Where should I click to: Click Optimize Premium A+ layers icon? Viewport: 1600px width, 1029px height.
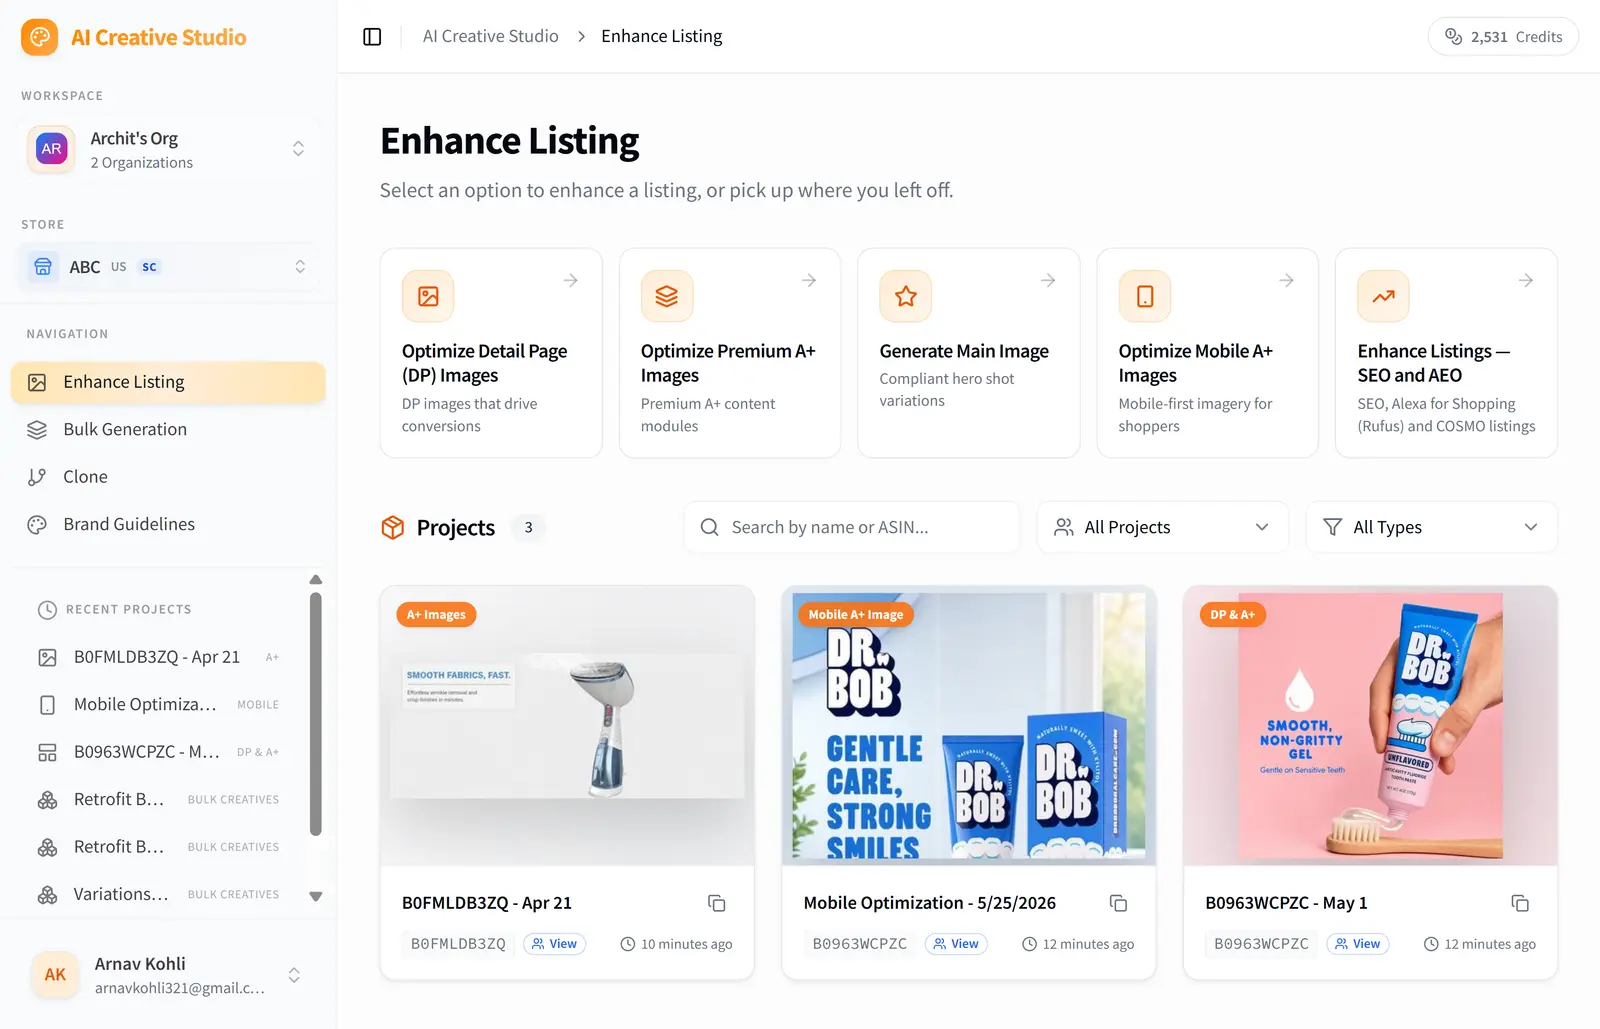(x=667, y=296)
